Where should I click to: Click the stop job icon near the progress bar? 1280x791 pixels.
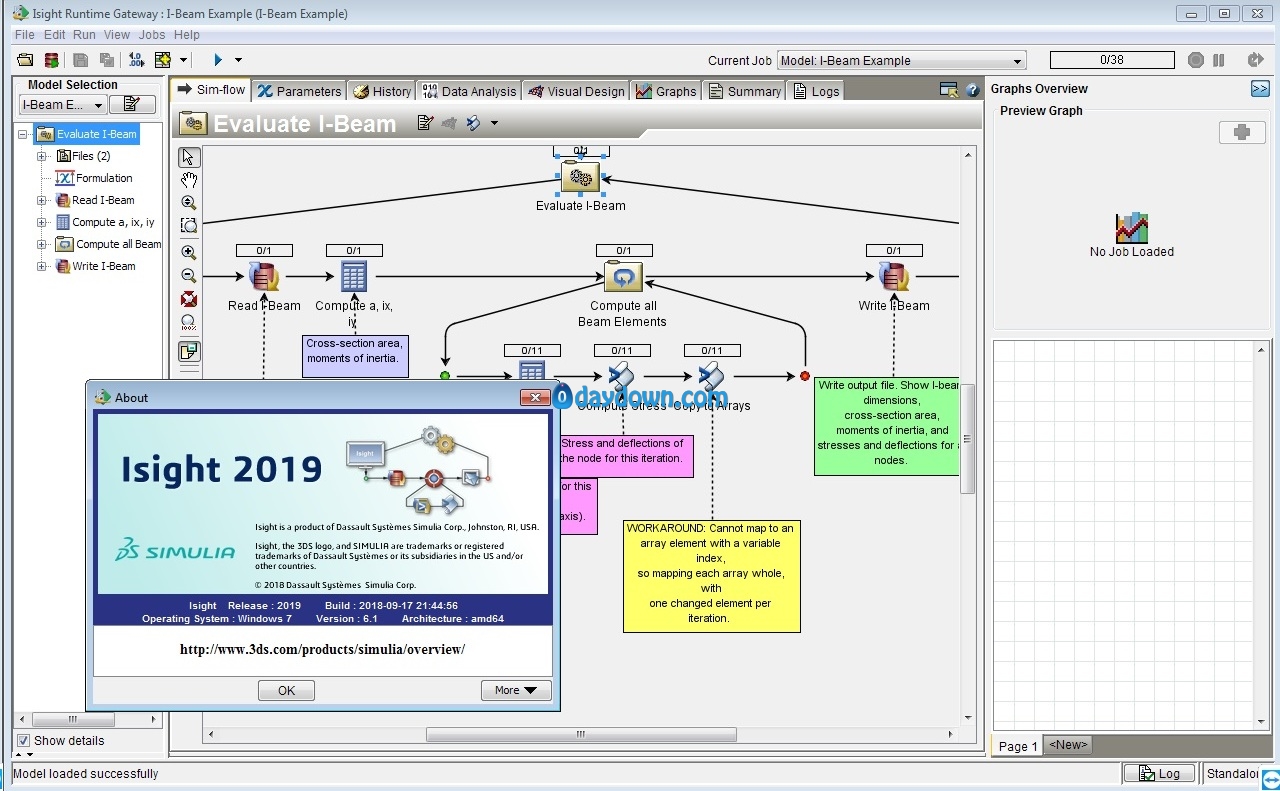[x=1195, y=60]
